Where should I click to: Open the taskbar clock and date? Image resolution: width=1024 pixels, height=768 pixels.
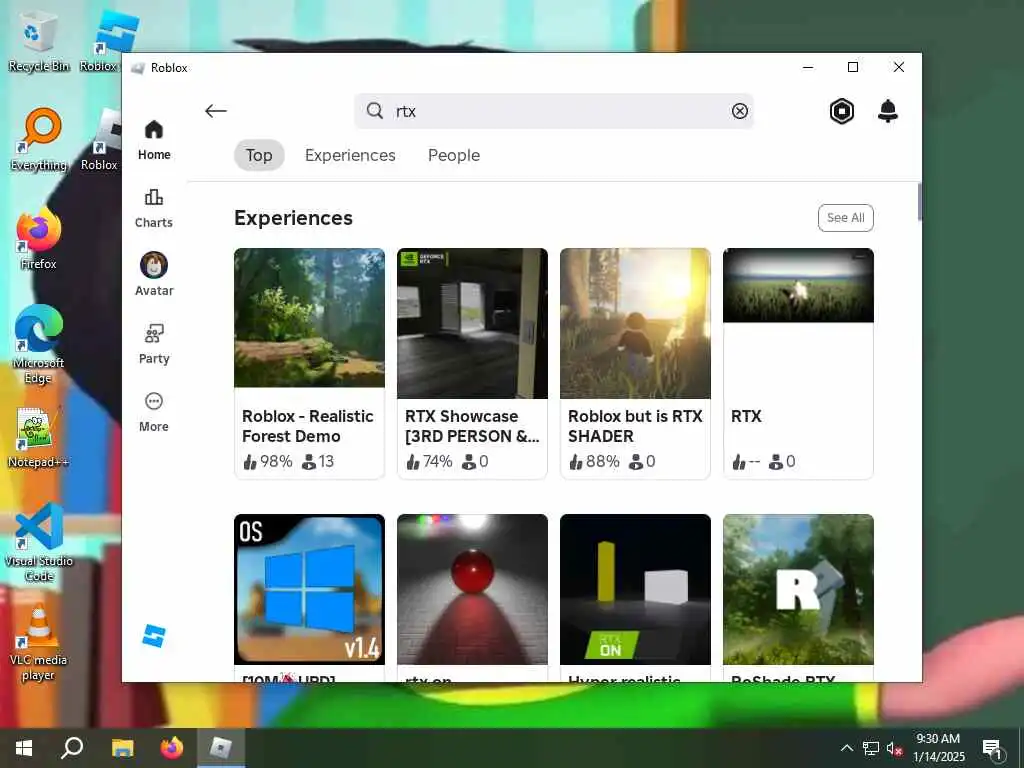[x=938, y=748]
